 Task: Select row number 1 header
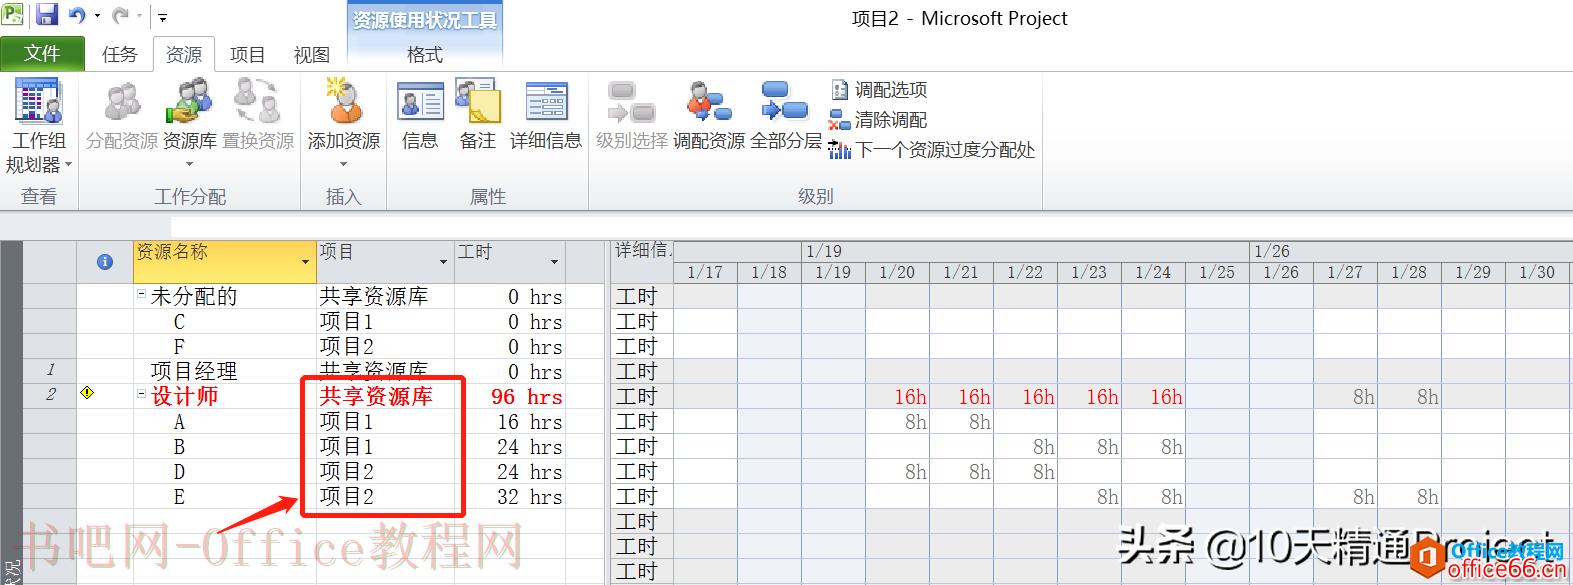coord(50,370)
